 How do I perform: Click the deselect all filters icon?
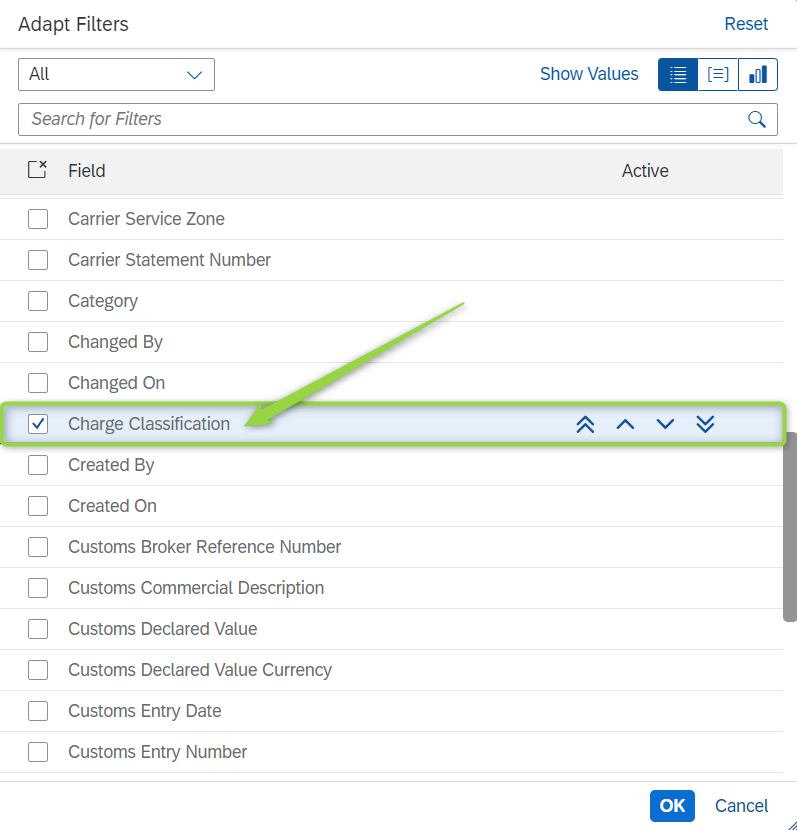click(x=37, y=170)
